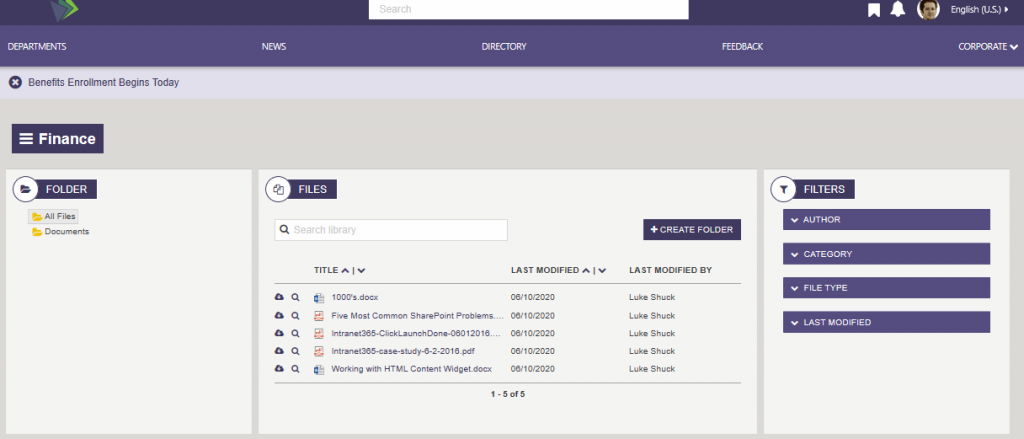Sort Title column descending
The image size is (1024, 439).
pos(361,270)
